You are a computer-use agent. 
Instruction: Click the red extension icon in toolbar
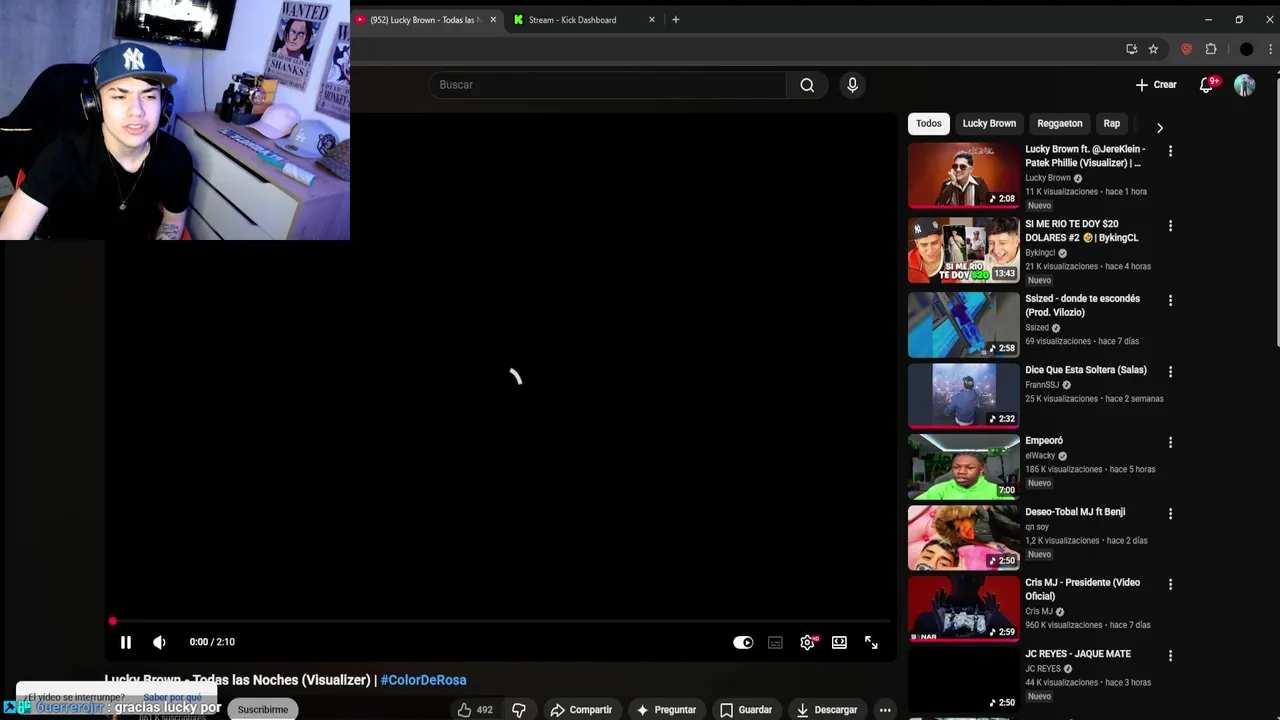tap(1186, 49)
